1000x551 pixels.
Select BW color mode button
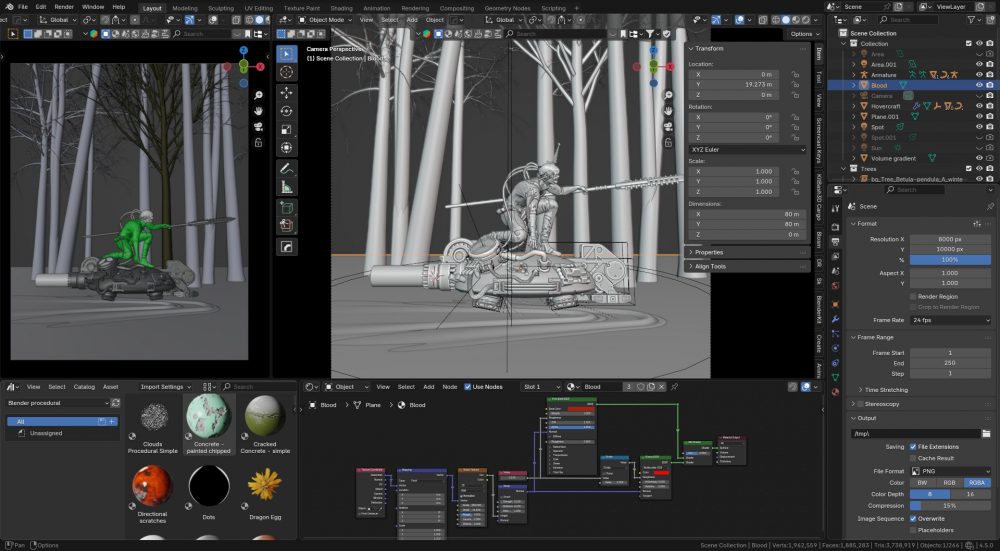pyautogui.click(x=923, y=483)
